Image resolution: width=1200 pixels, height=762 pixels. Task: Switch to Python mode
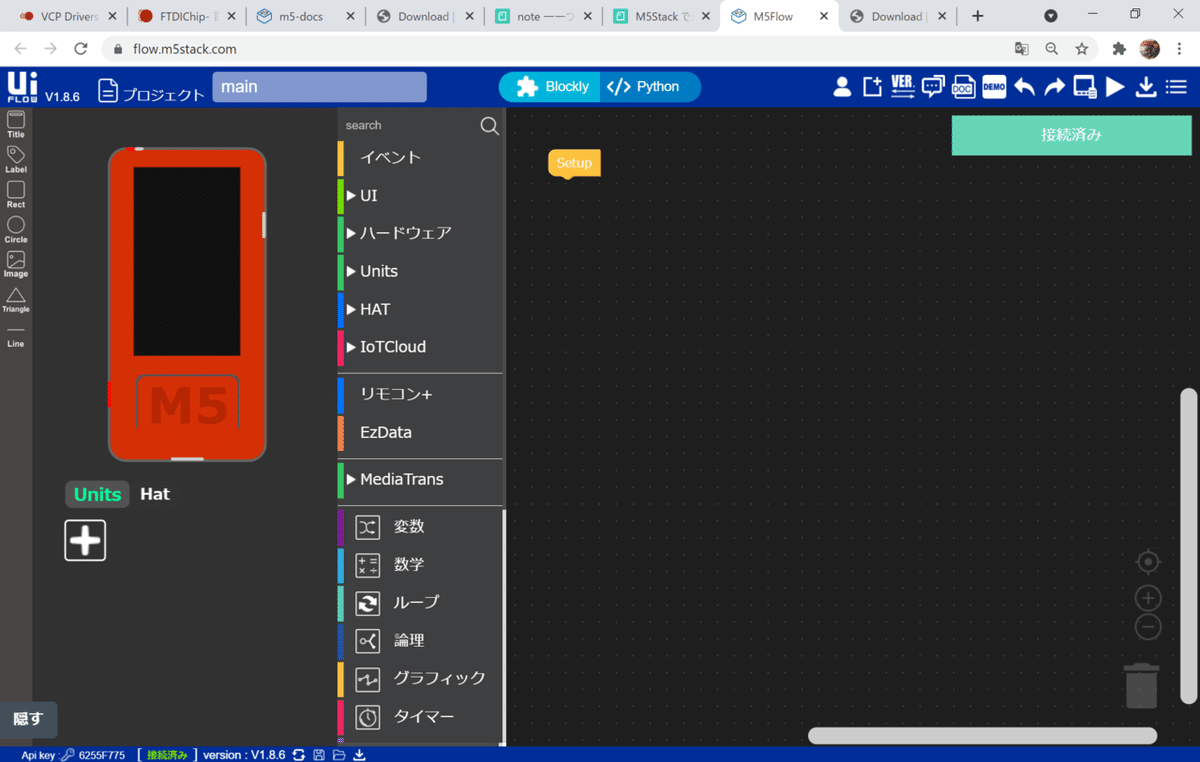point(650,87)
